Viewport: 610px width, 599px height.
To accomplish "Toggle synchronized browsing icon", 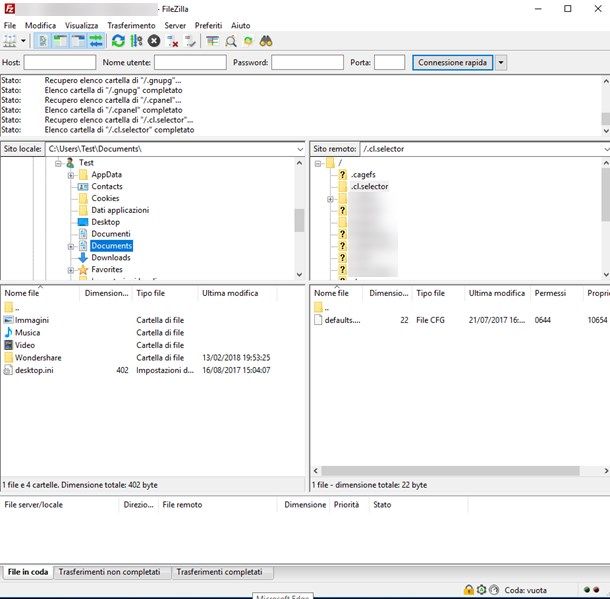I will tap(248, 41).
